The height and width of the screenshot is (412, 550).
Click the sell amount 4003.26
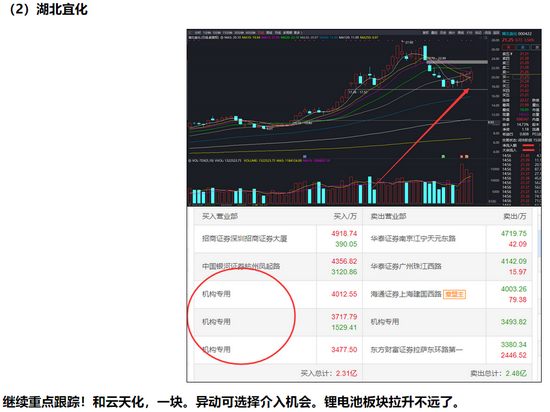(x=514, y=289)
